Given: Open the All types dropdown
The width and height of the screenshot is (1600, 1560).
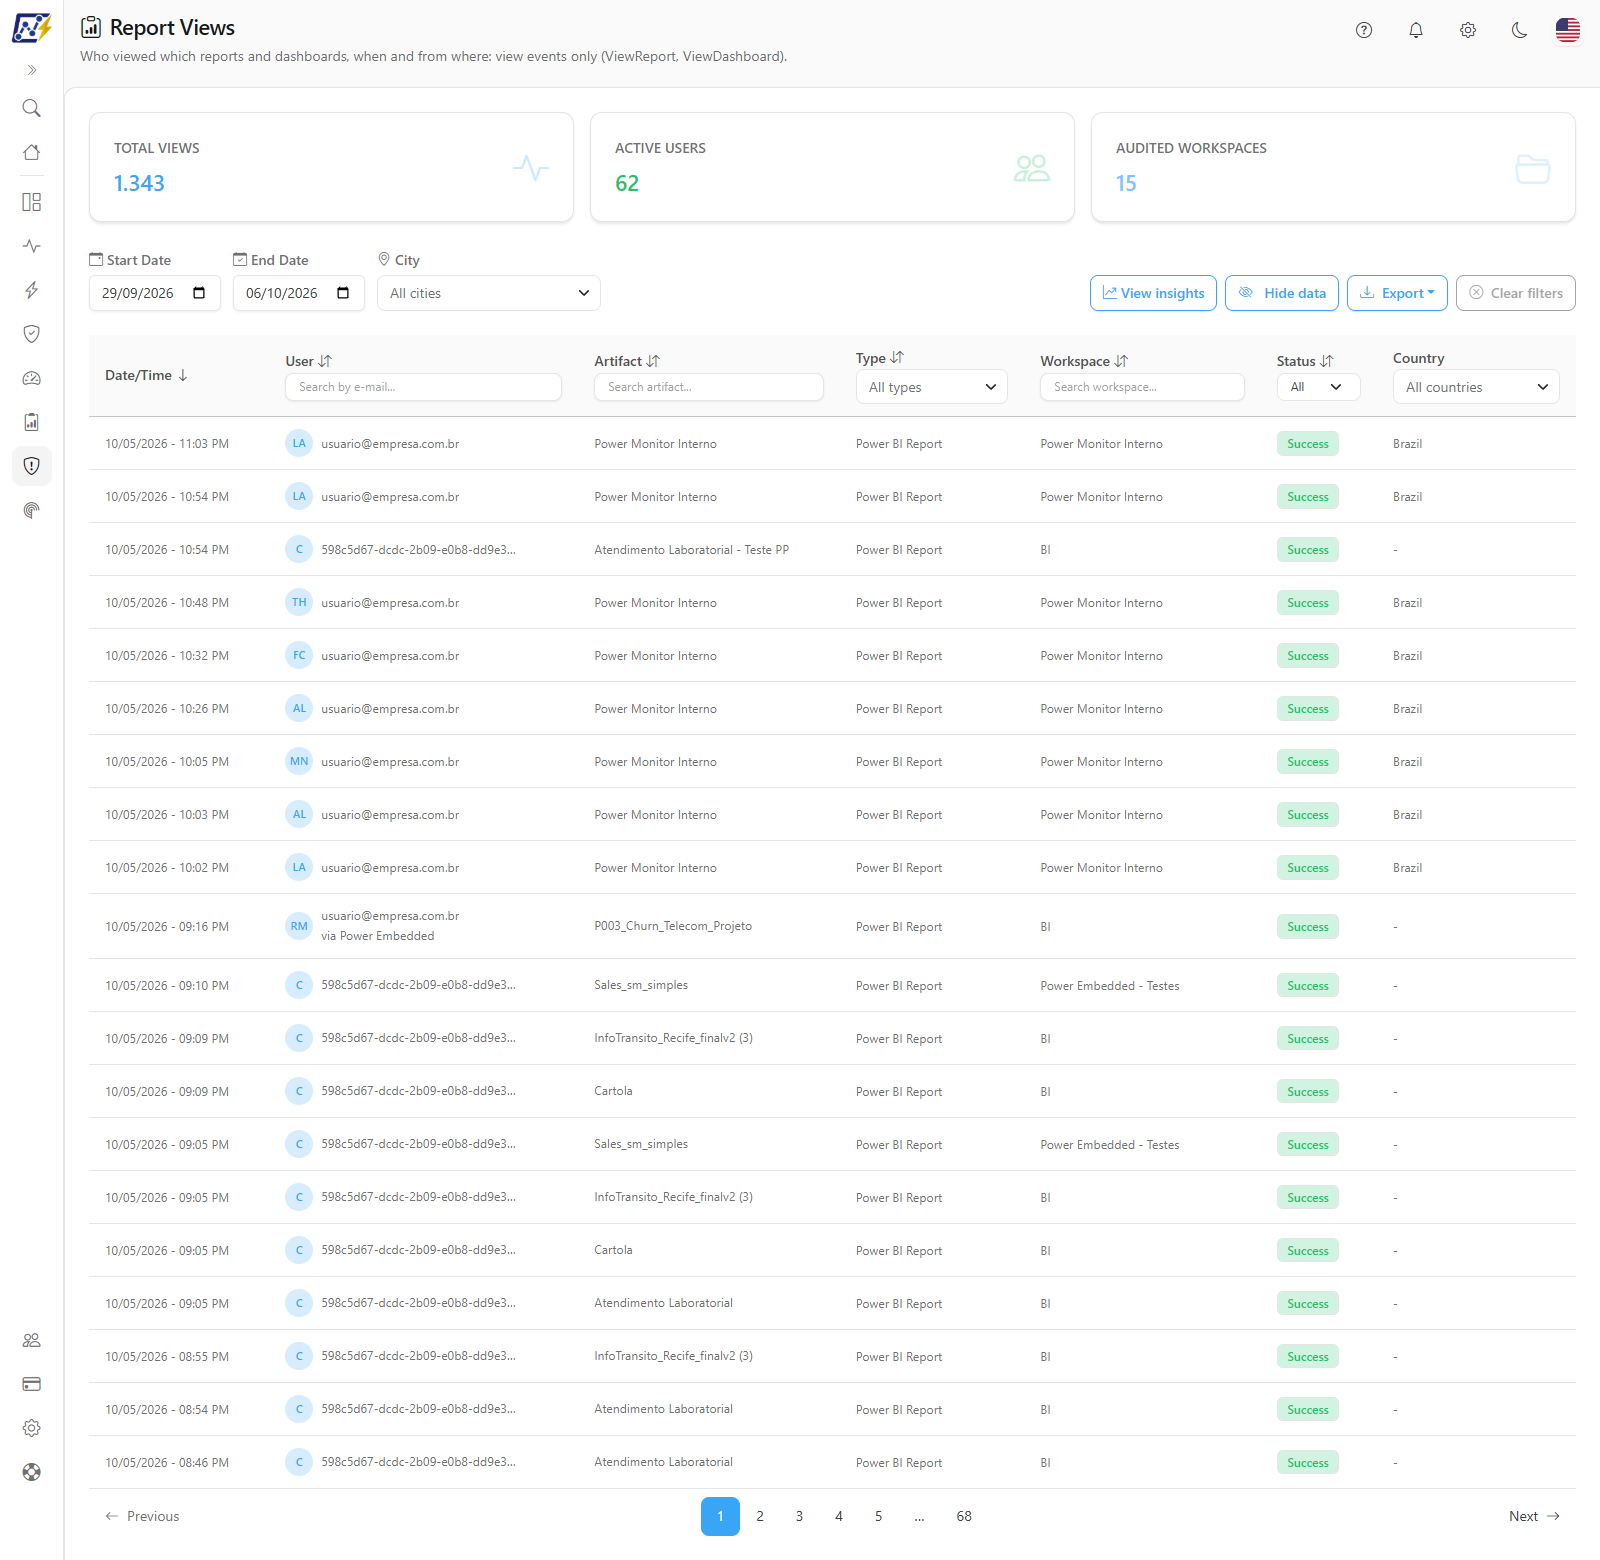Looking at the screenshot, I should (x=932, y=387).
